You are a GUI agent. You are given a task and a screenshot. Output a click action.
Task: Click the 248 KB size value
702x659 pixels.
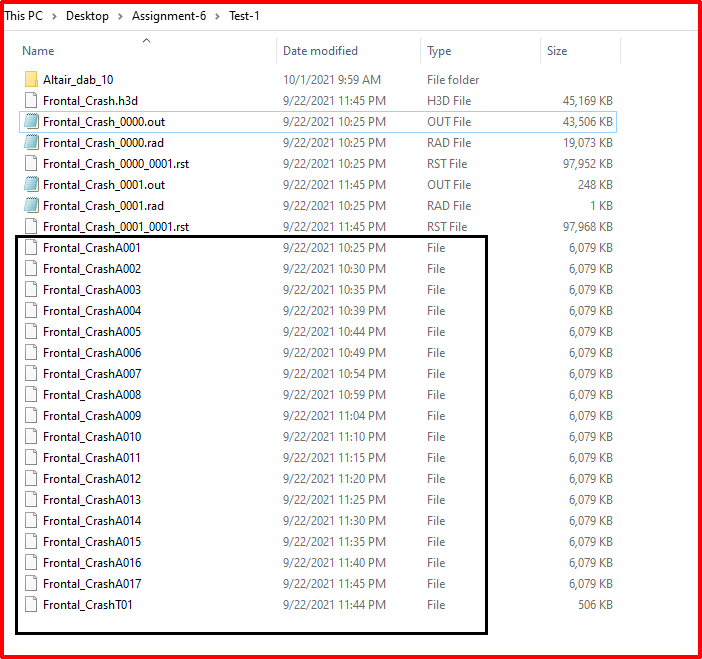(x=595, y=185)
